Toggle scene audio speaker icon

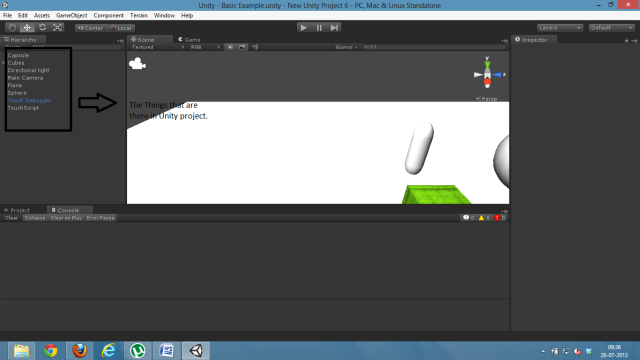coord(255,47)
